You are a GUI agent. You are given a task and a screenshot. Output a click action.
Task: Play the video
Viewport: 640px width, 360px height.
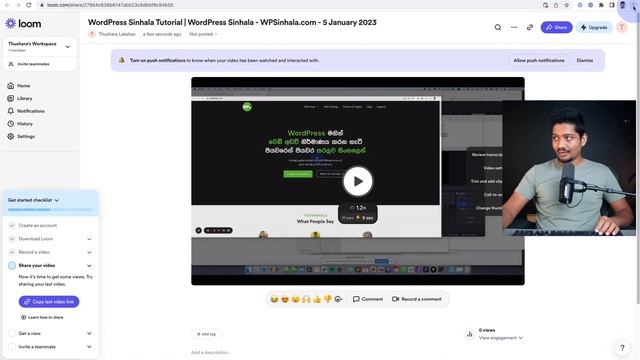click(358, 181)
